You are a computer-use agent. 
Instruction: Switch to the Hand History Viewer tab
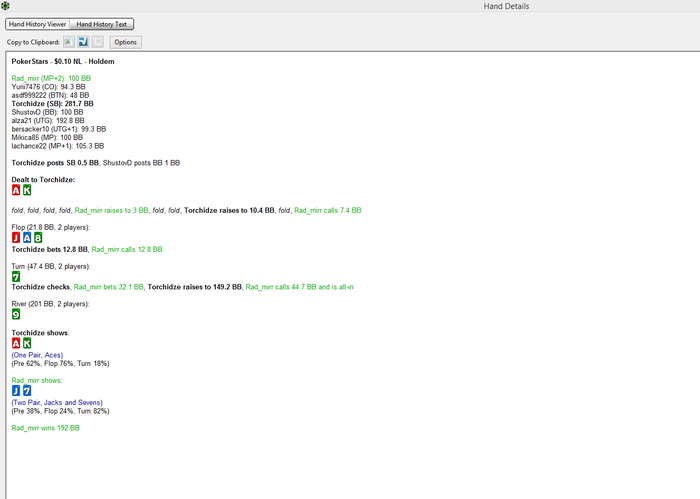(38, 24)
